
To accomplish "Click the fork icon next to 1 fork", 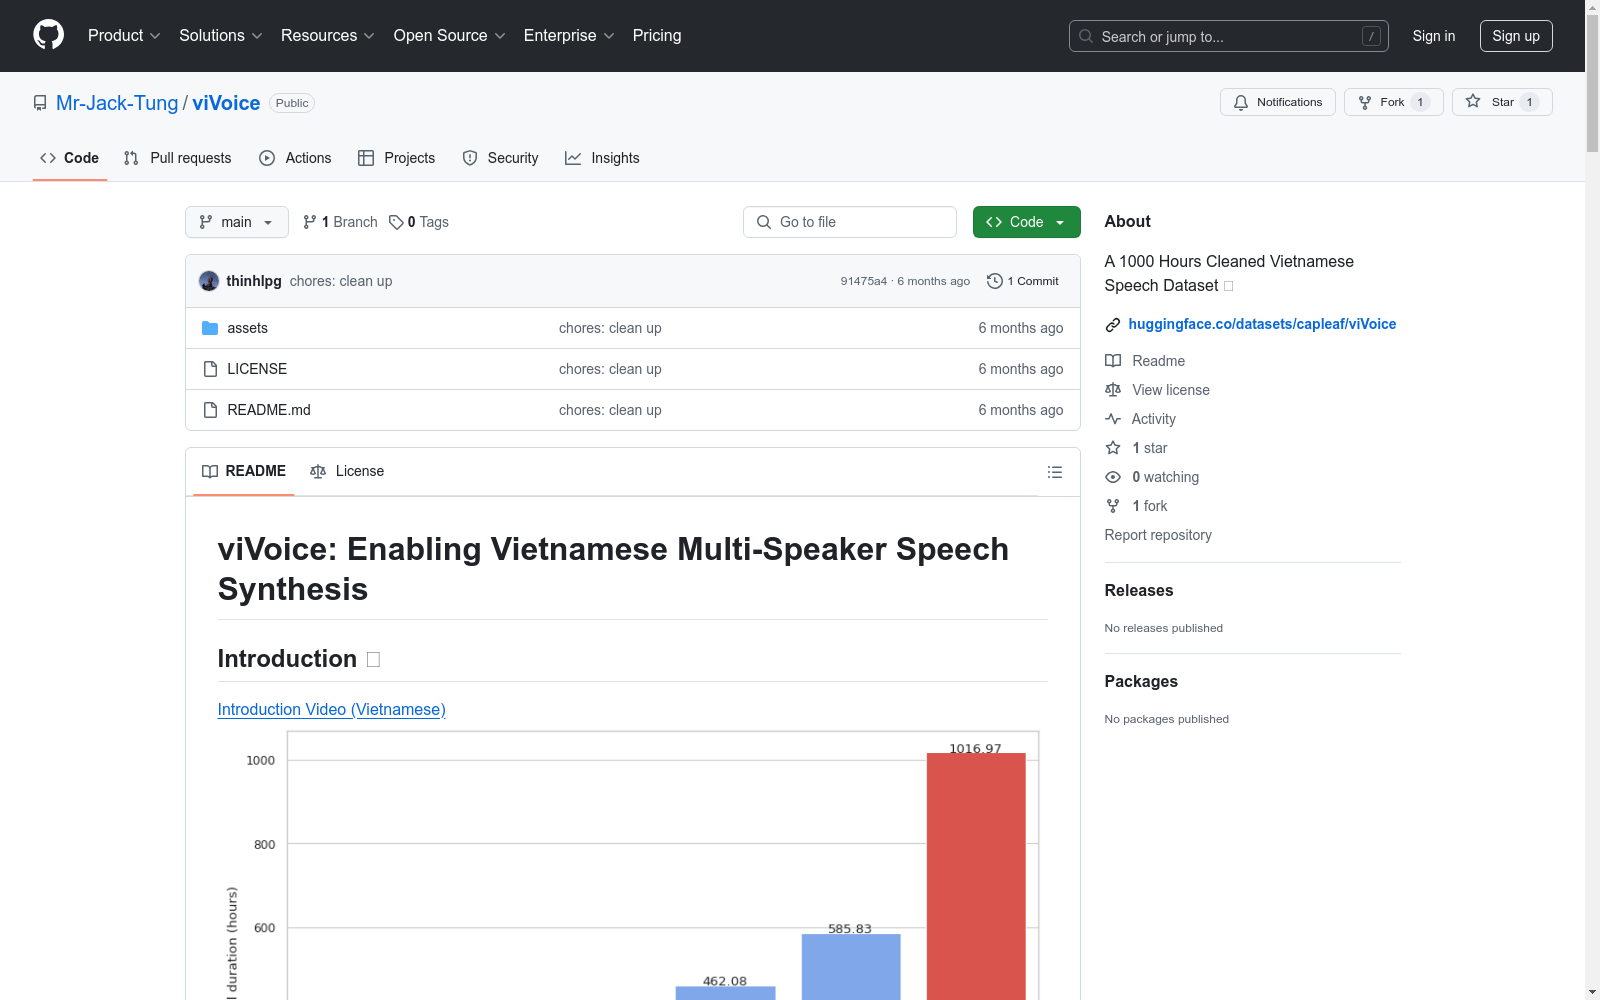I will (x=1113, y=506).
